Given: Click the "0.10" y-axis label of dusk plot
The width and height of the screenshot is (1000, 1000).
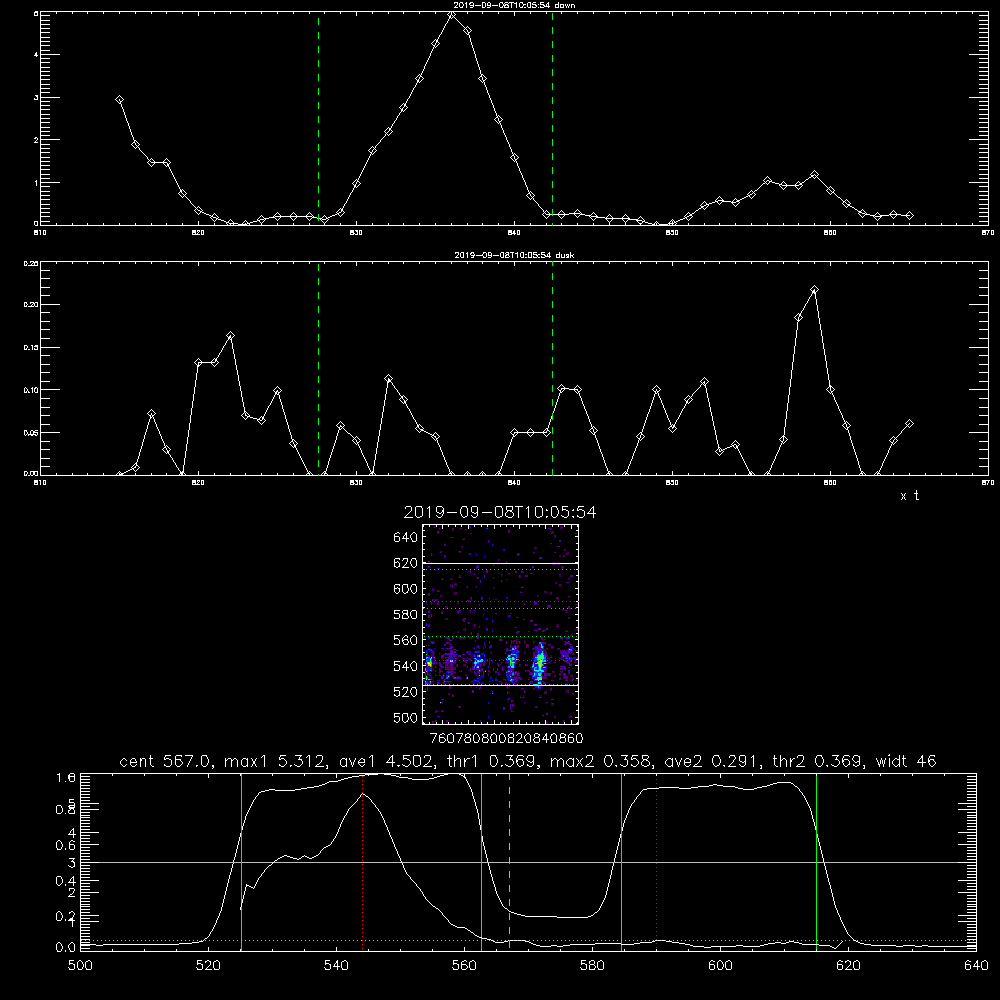Looking at the screenshot, I should coord(31,390).
